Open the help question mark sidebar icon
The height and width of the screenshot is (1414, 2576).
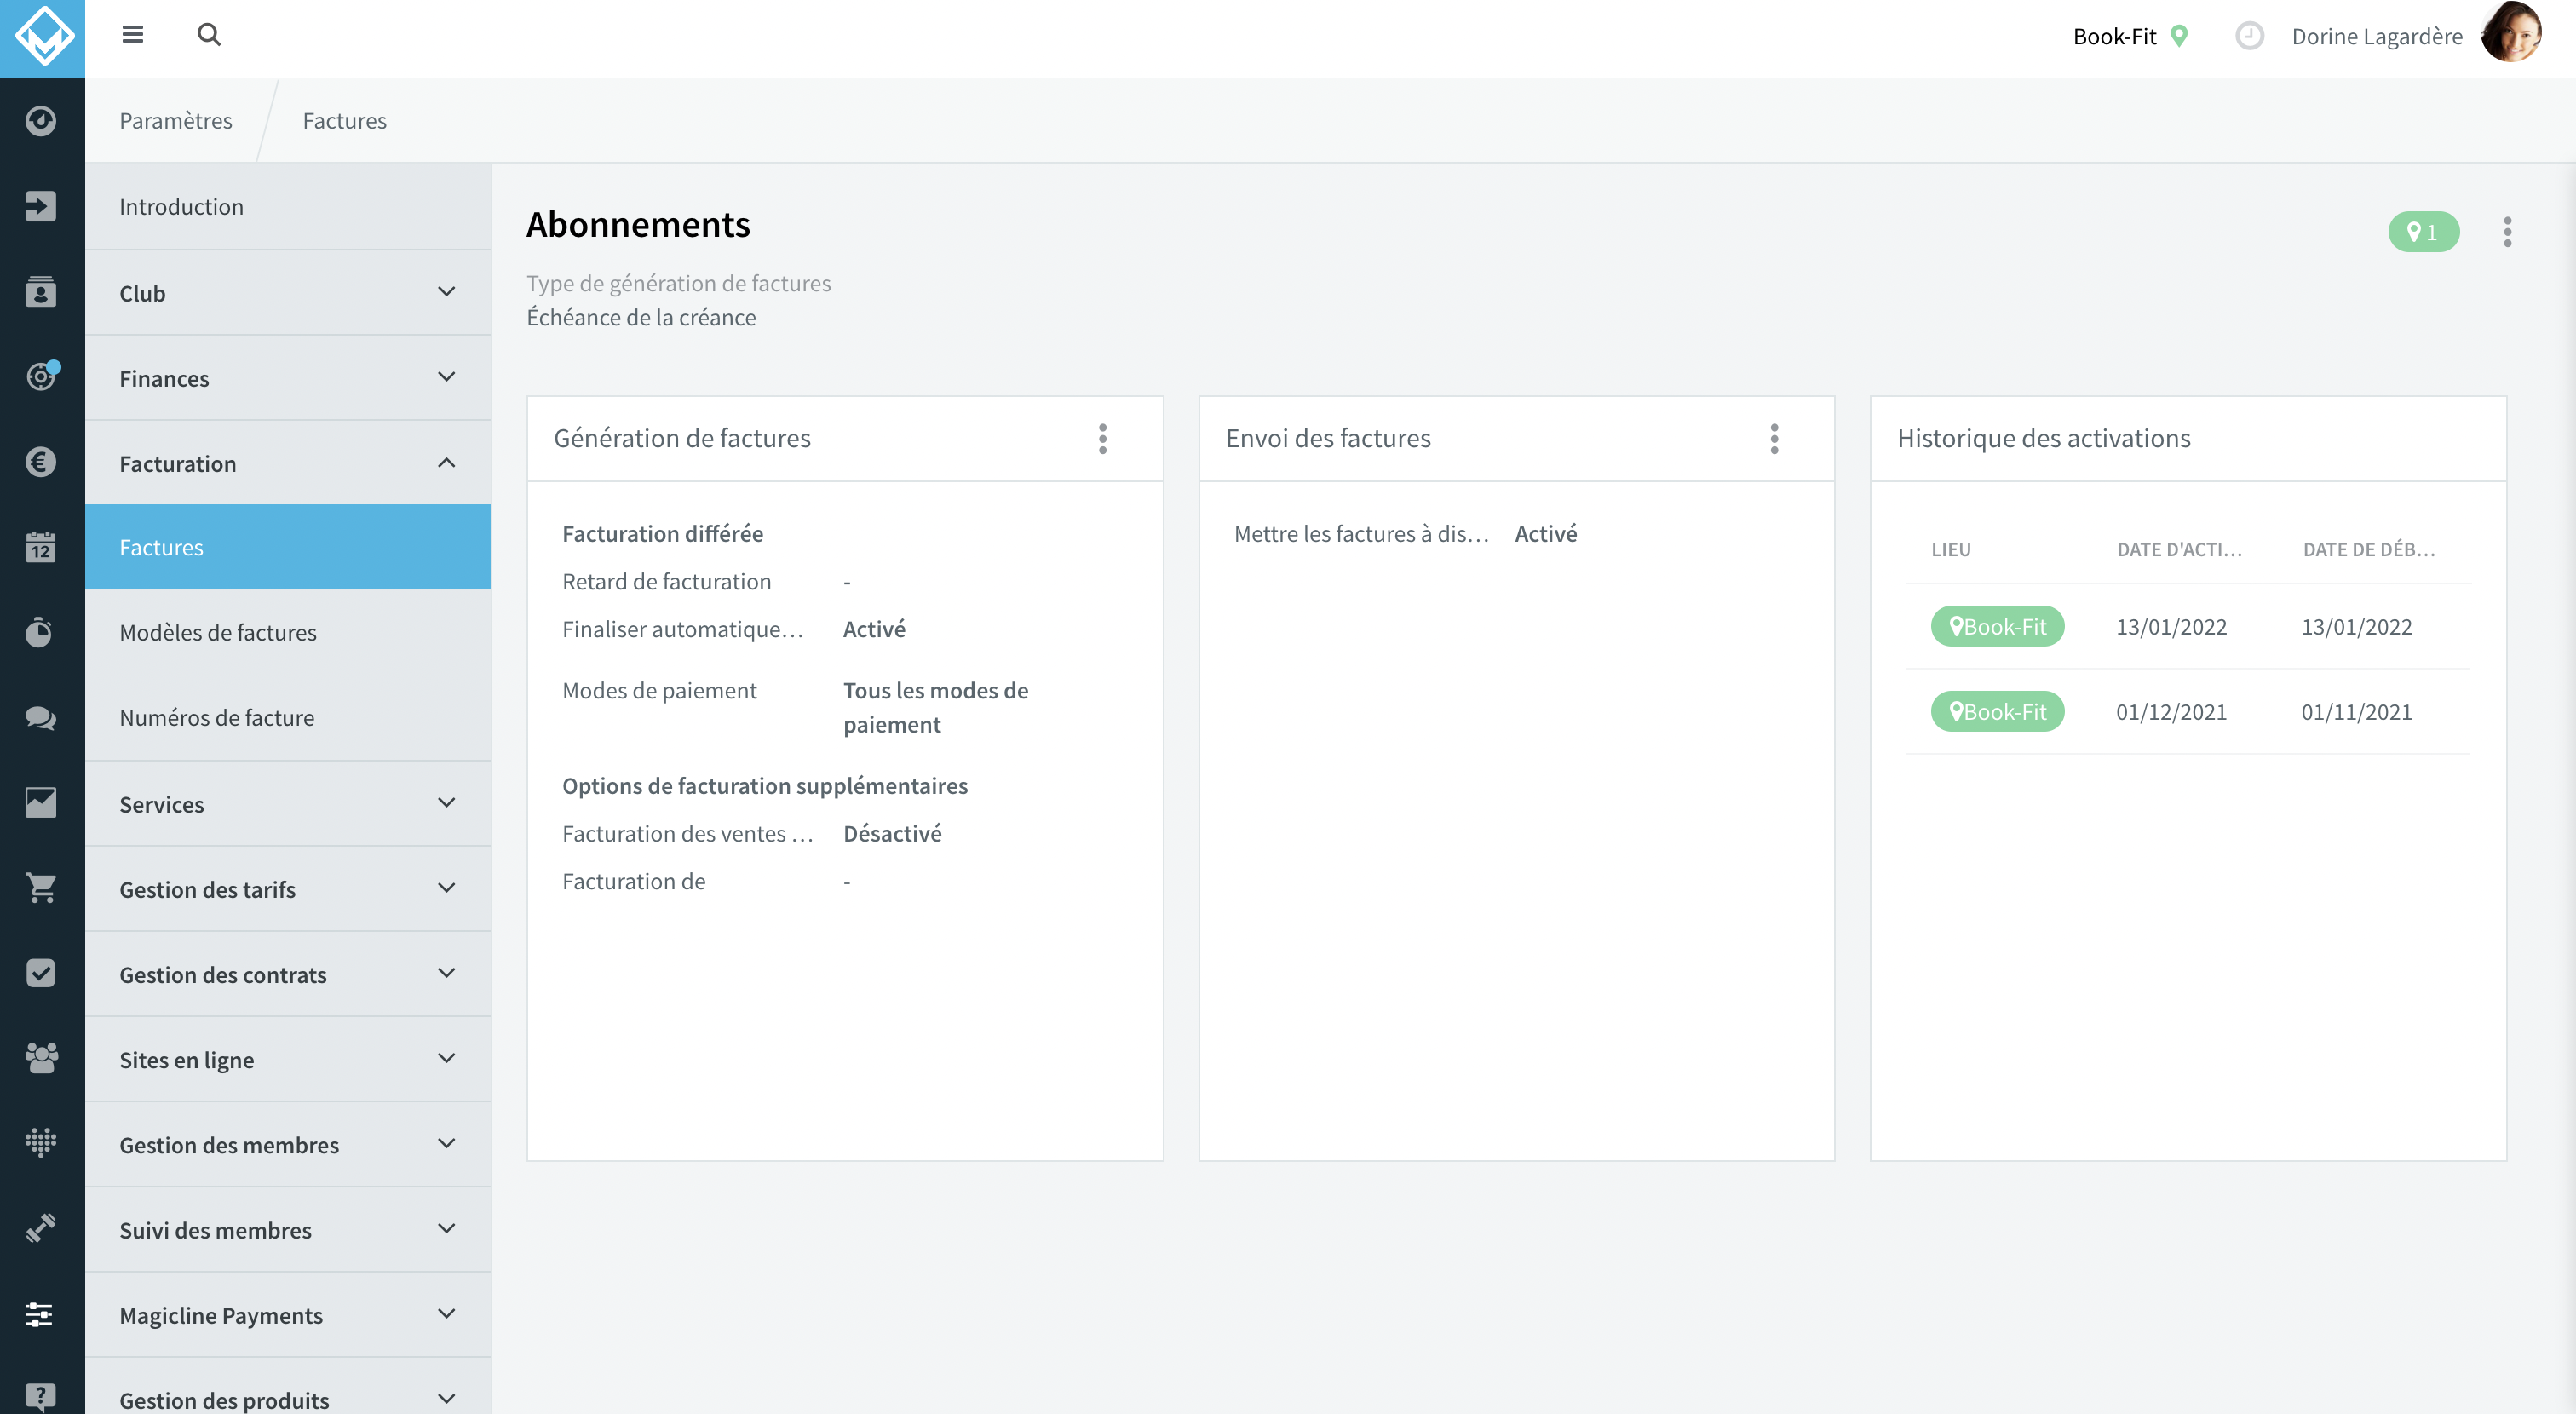point(41,1397)
